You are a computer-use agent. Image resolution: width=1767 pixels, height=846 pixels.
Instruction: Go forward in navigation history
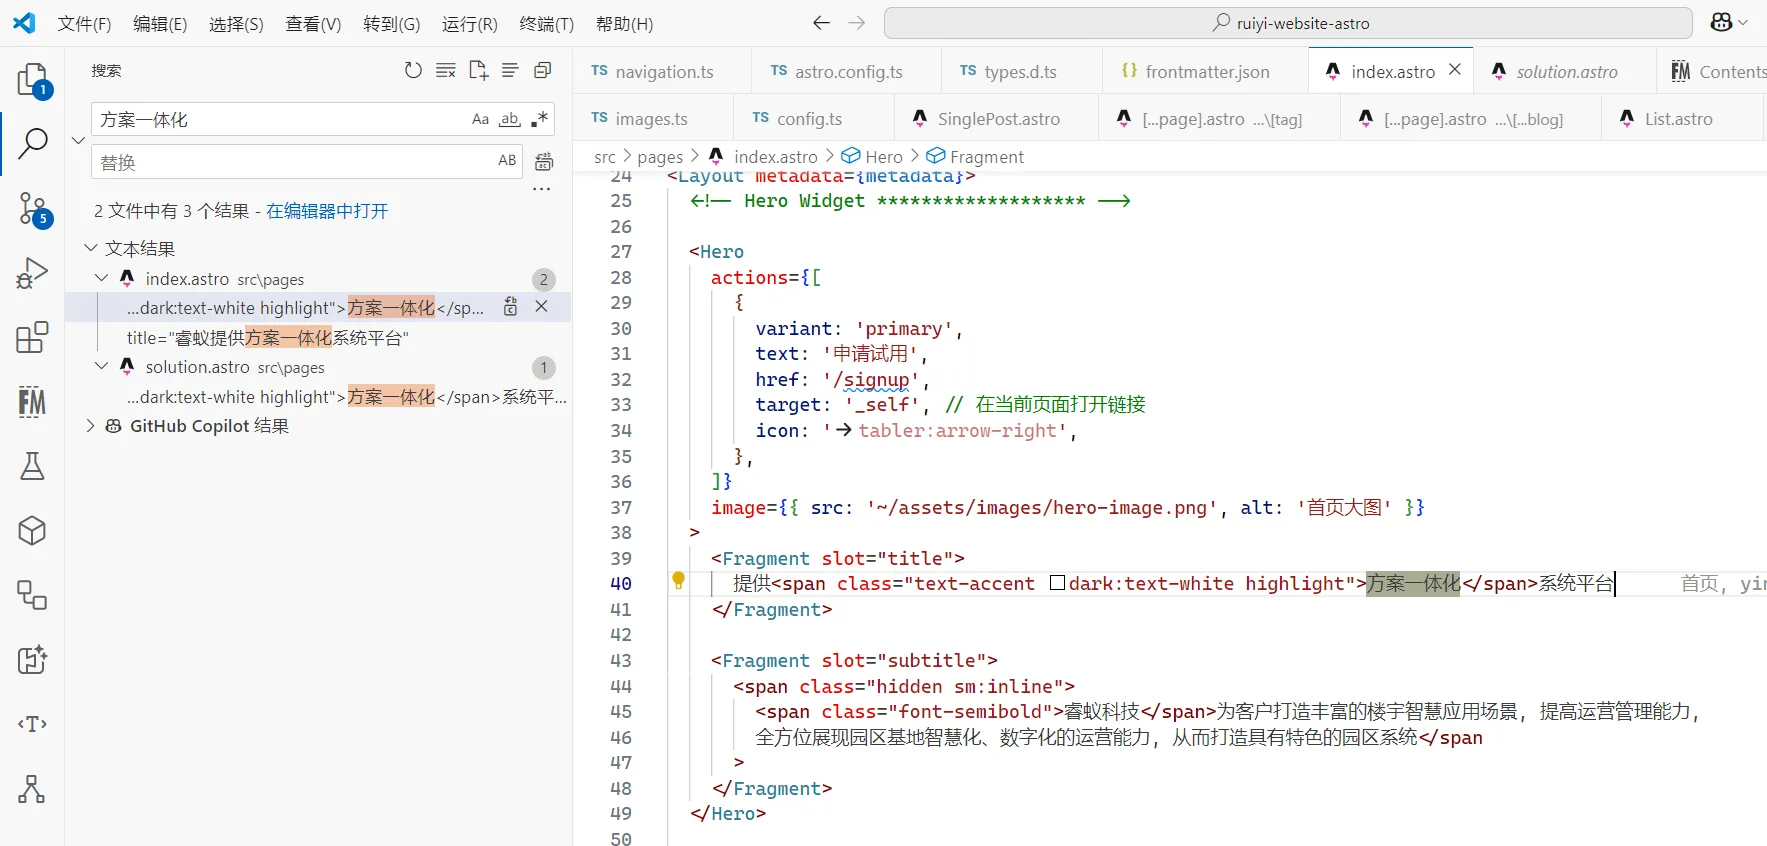tap(857, 23)
